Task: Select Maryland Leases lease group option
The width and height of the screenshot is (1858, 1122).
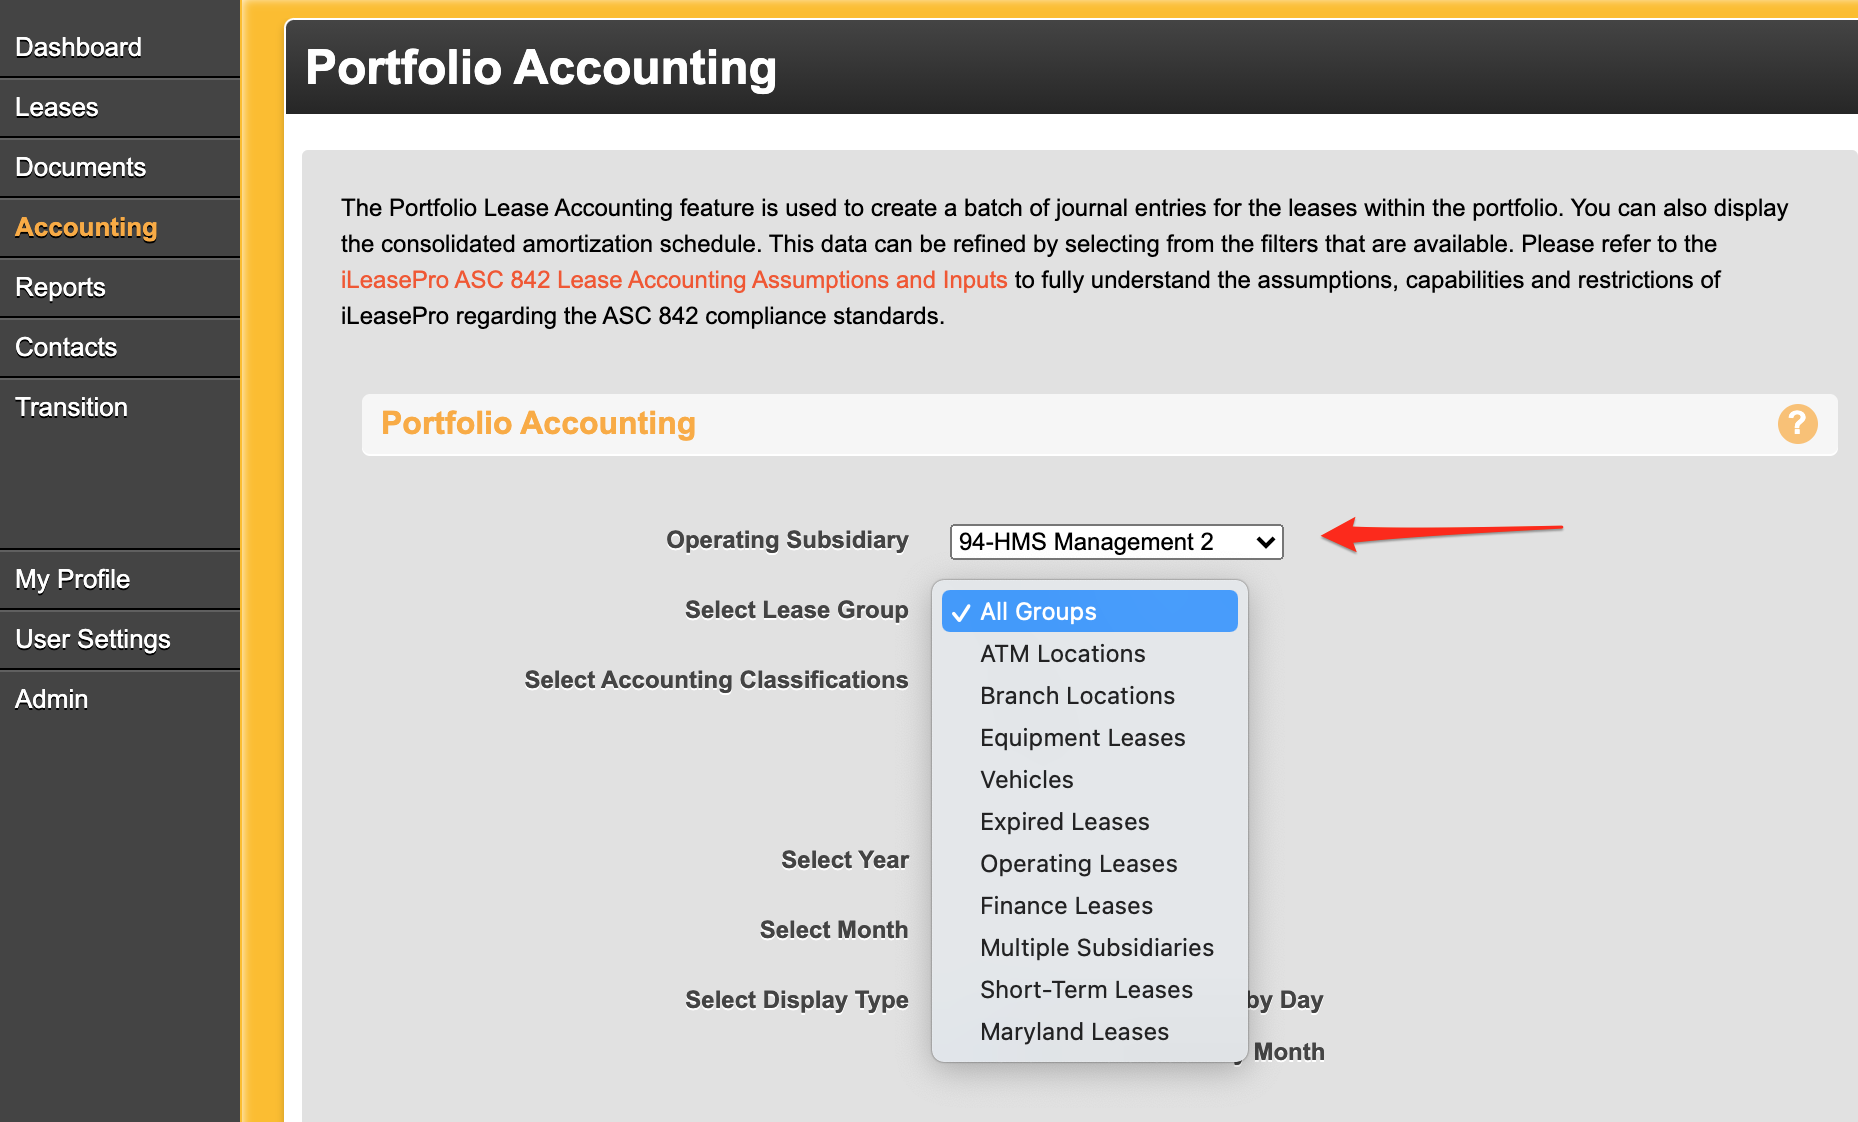Action: (x=1089, y=1032)
